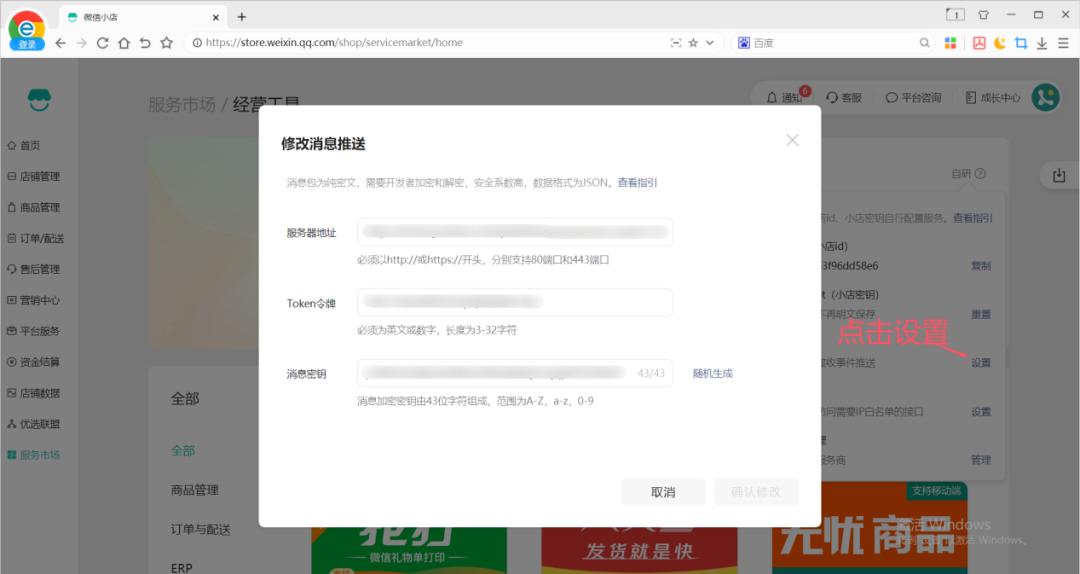Viewport: 1080px width, 574px height.
Task: Open 资金结算 in the sidebar
Action: [x=34, y=362]
